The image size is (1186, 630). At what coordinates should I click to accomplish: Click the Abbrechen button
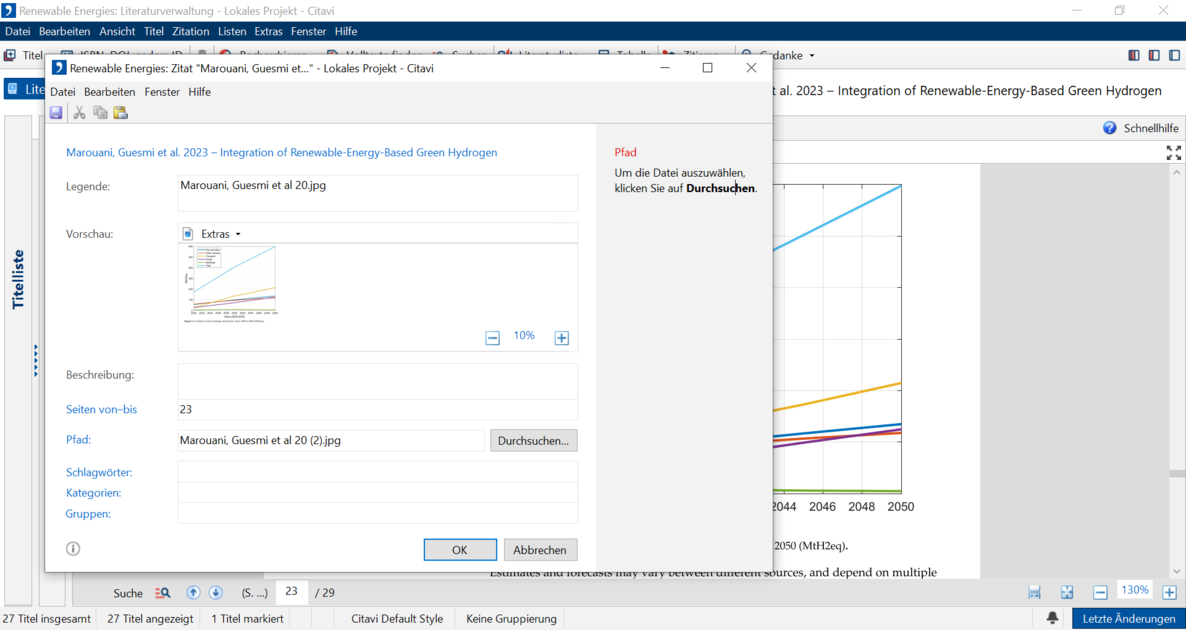tap(540, 550)
